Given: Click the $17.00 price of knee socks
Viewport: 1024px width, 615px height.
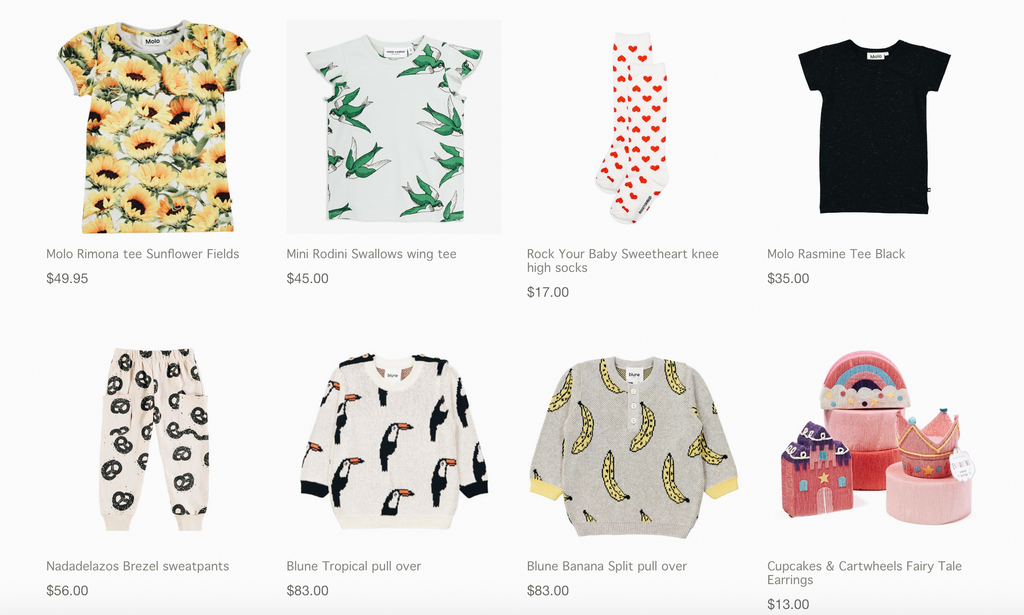Looking at the screenshot, I should coord(548,292).
